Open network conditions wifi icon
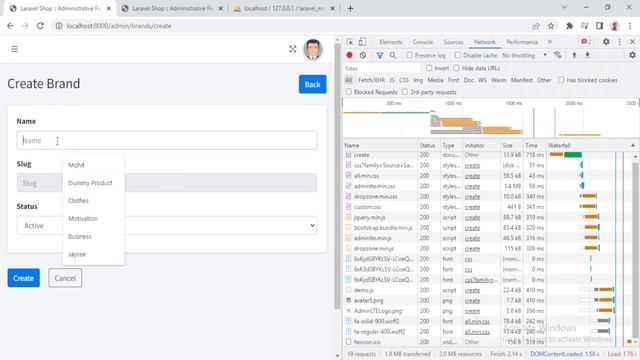 point(558,55)
